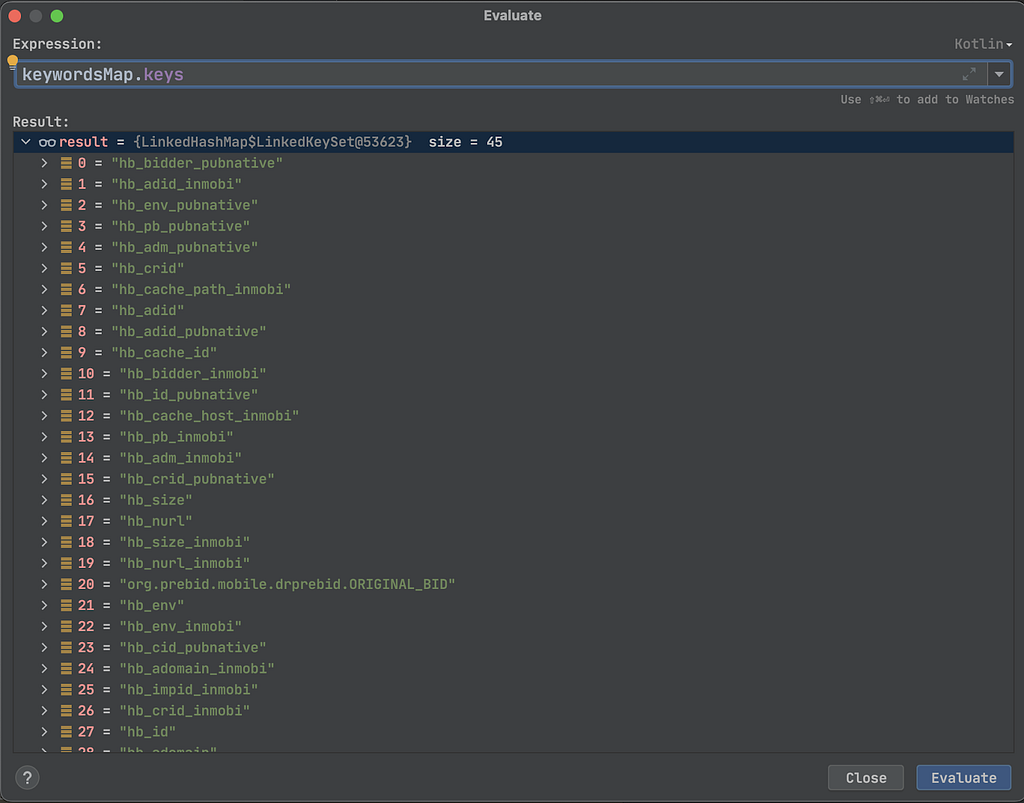The width and height of the screenshot is (1024, 803).
Task: Click the glasses icon beside result
Action: point(47,142)
